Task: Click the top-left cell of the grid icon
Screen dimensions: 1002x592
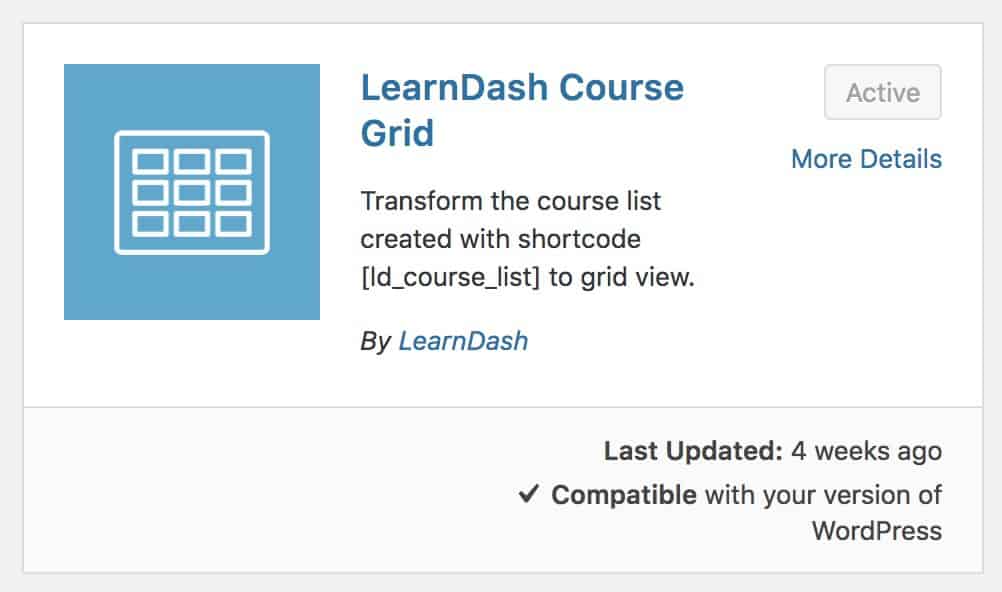Action: [x=150, y=162]
